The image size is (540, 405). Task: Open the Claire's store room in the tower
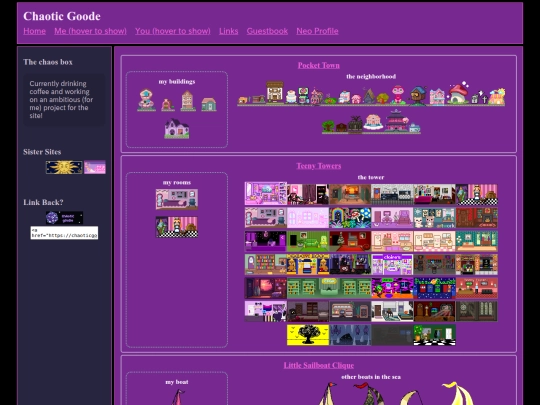click(x=392, y=264)
